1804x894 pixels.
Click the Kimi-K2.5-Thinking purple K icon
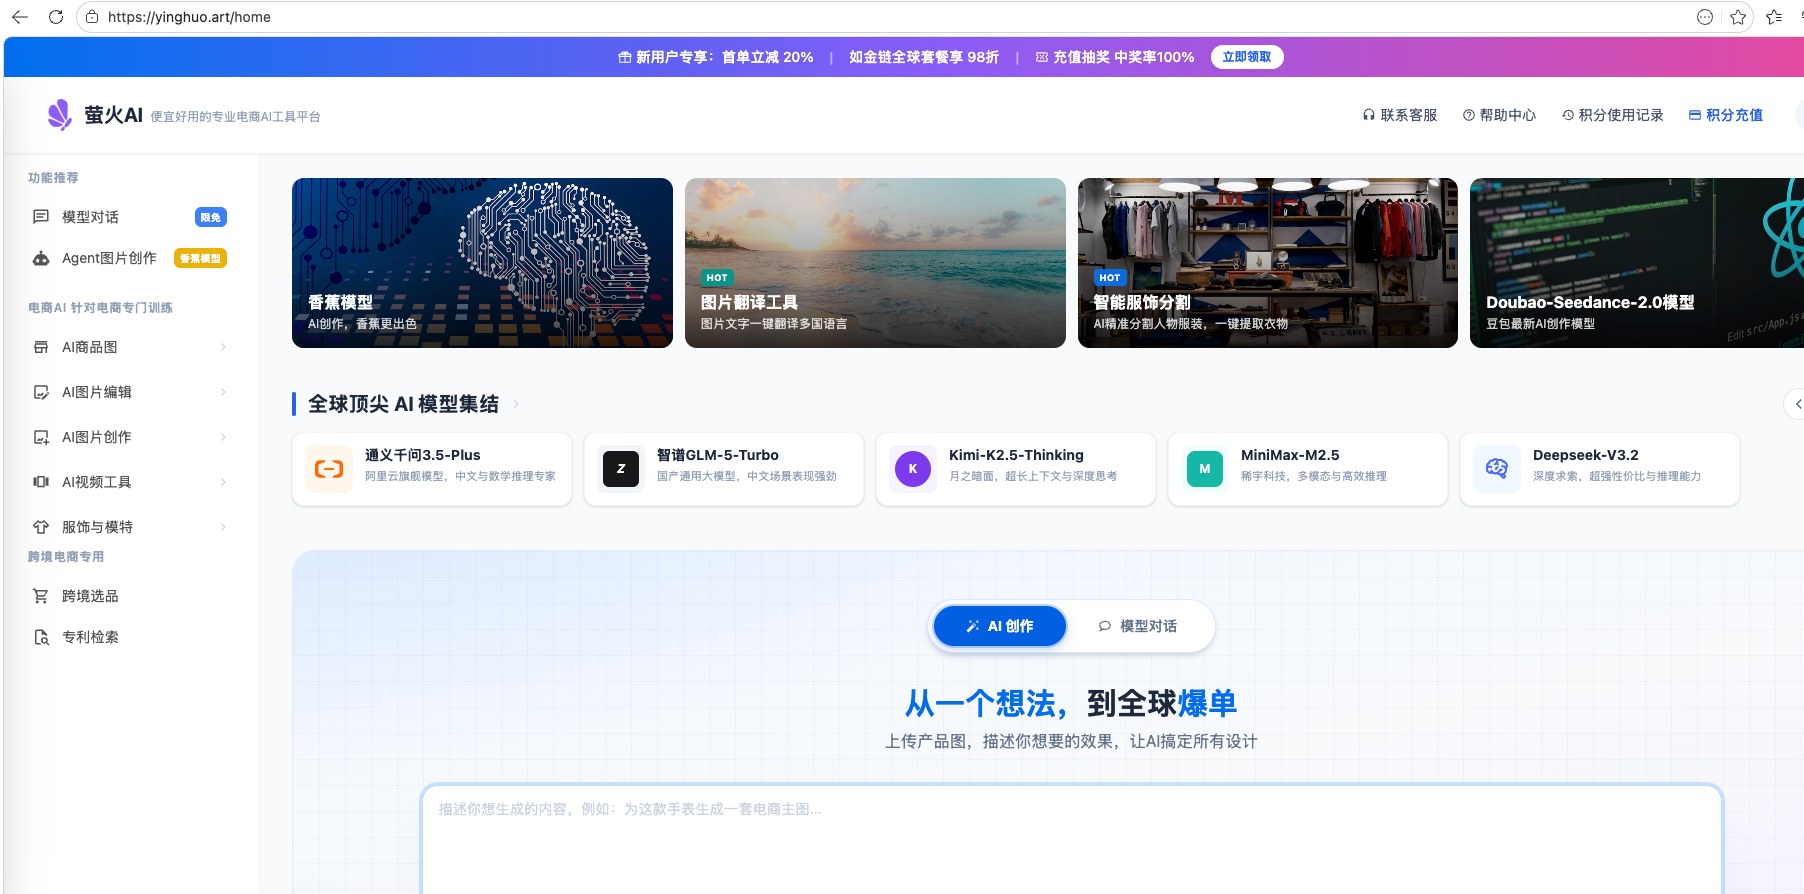tap(913, 469)
